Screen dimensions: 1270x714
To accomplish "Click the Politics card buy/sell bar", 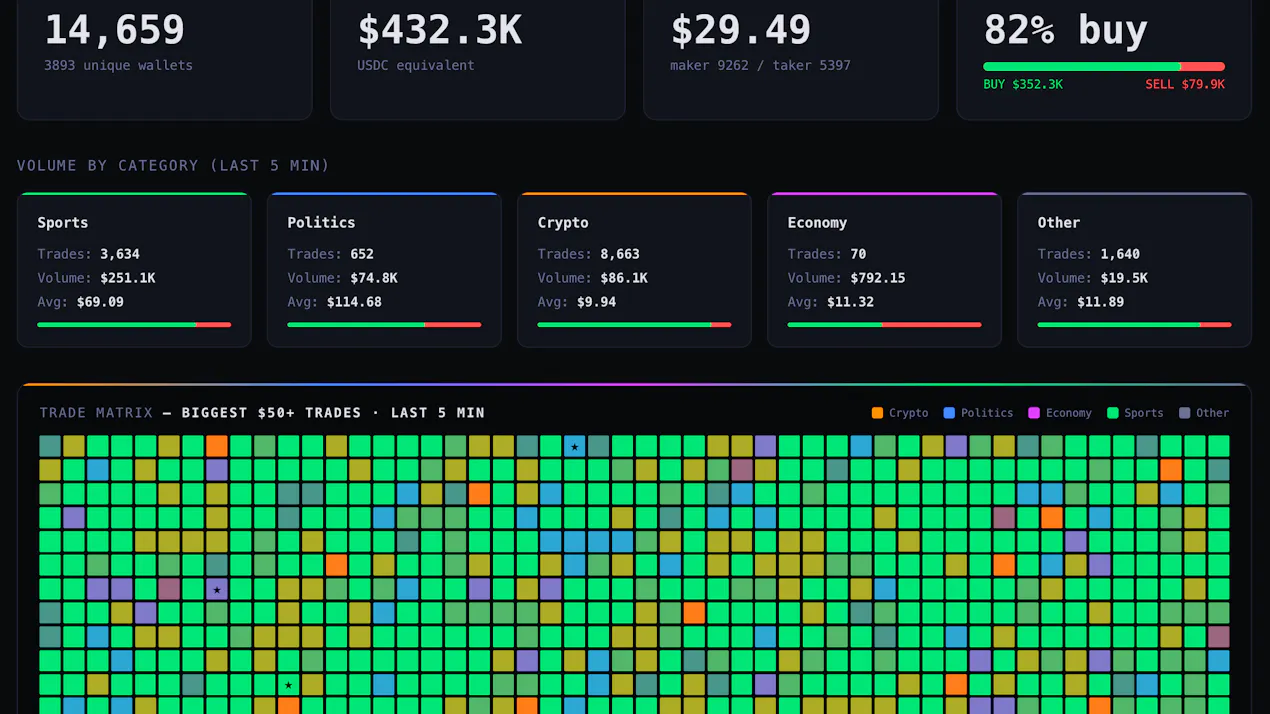I will (x=384, y=325).
